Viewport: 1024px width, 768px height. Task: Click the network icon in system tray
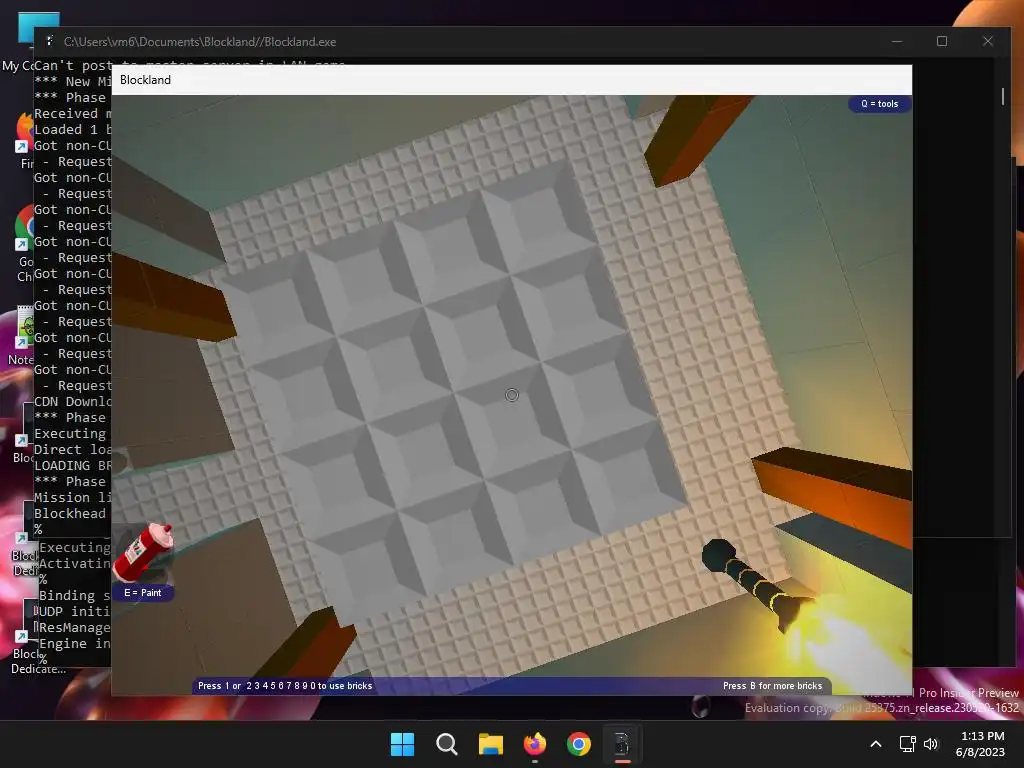[x=907, y=744]
